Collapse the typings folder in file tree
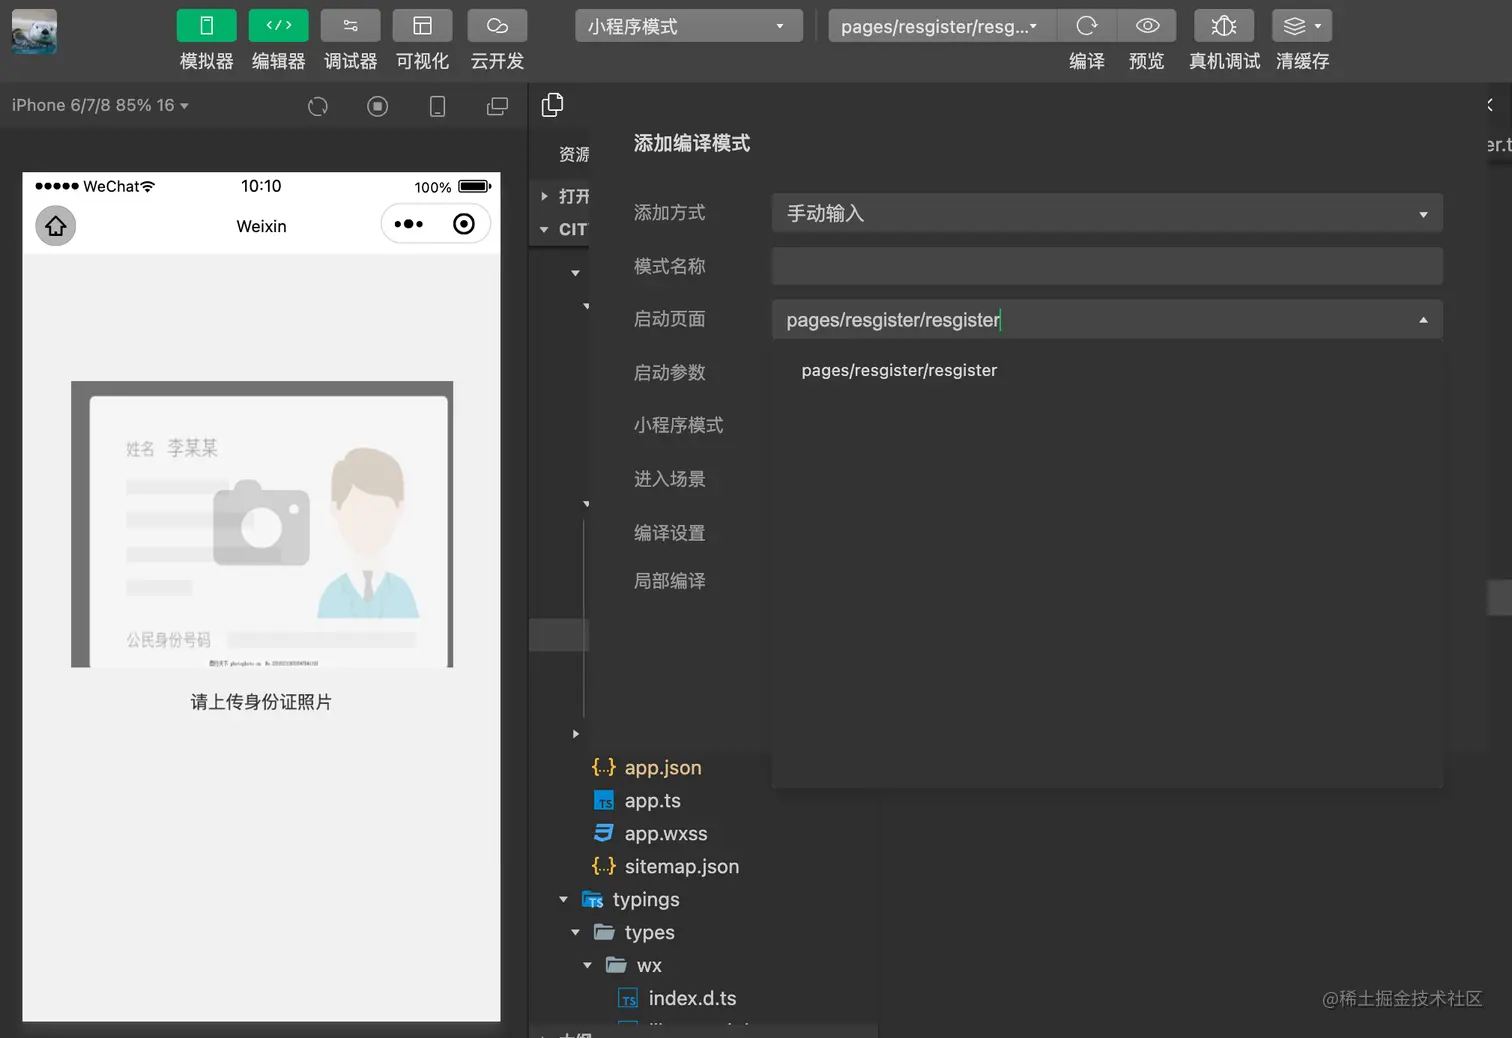The width and height of the screenshot is (1512, 1038). point(563,899)
